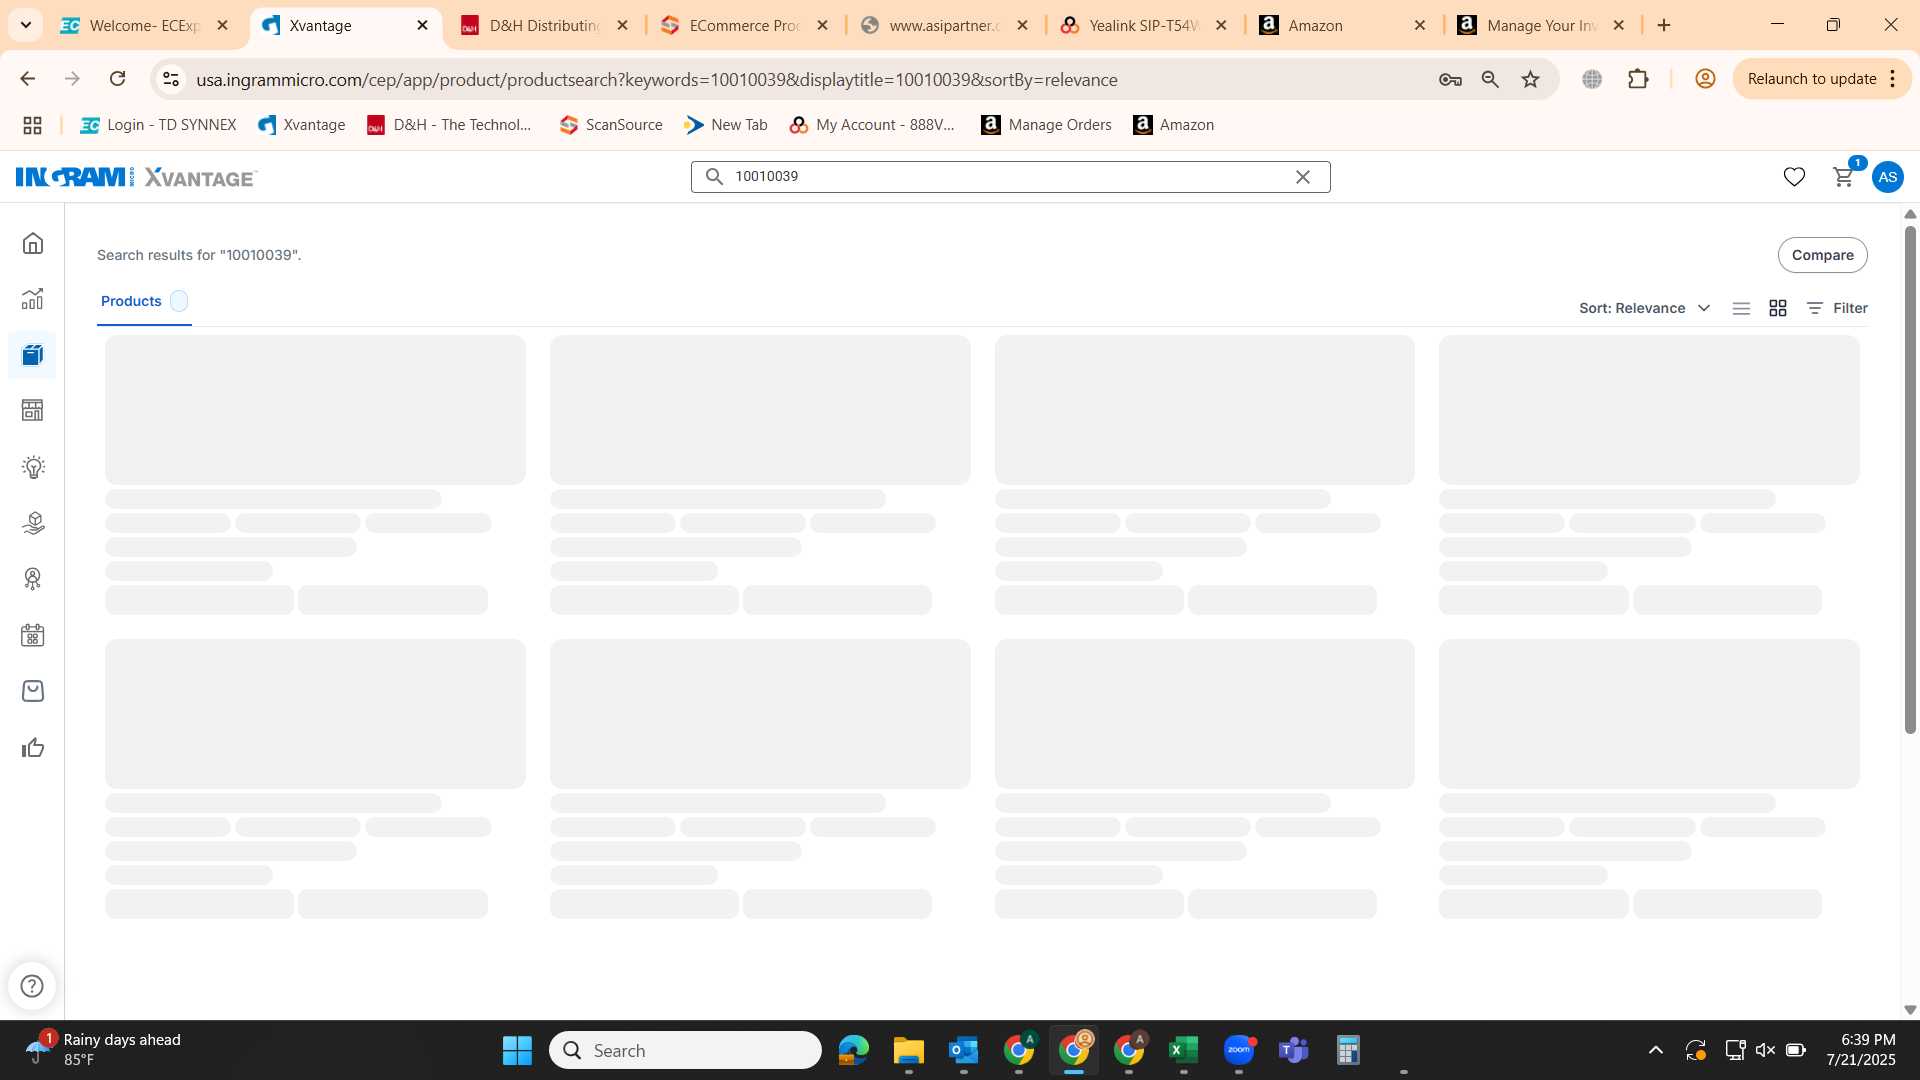Show hidden system tray icons

[1655, 1050]
